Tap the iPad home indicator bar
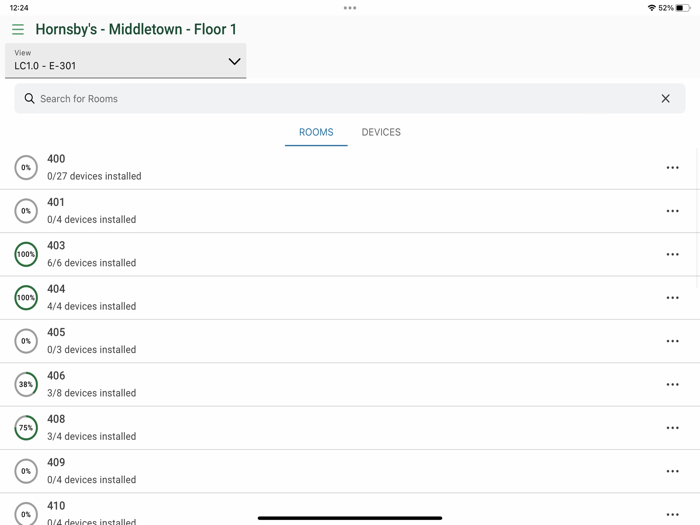The height and width of the screenshot is (525, 700). click(350, 518)
